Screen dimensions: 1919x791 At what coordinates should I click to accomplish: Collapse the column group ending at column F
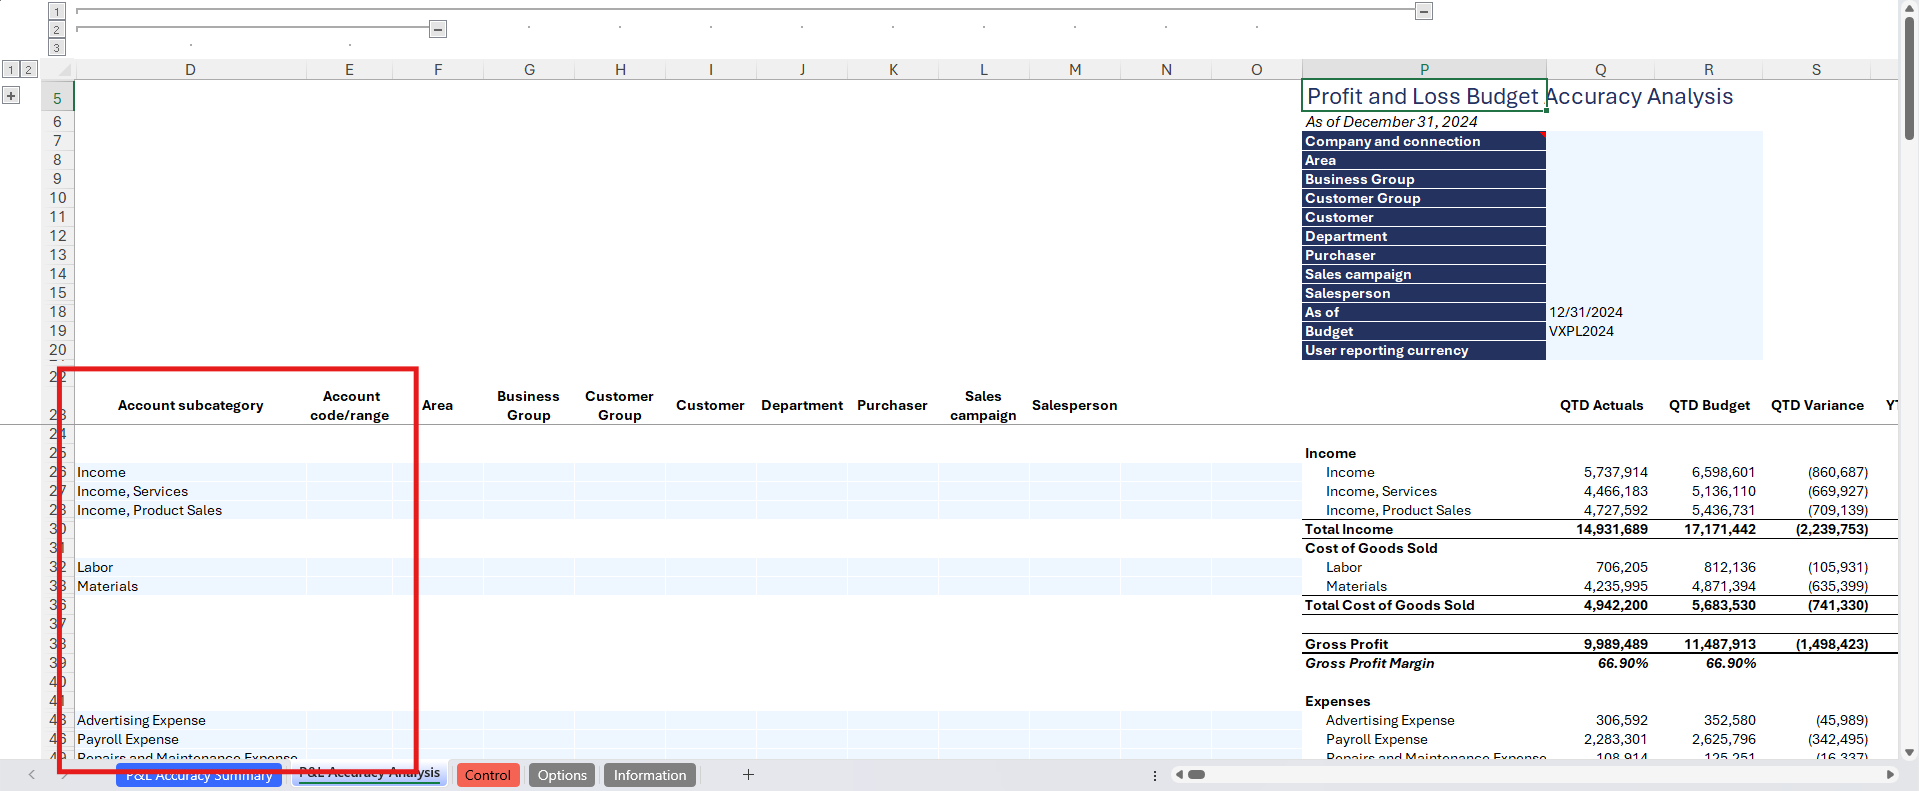click(x=438, y=29)
